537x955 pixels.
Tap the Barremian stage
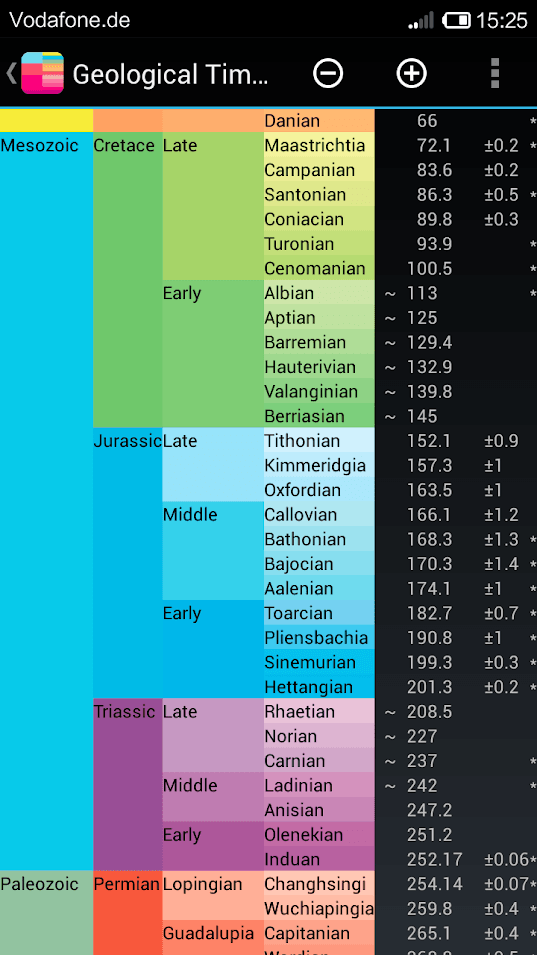319,342
